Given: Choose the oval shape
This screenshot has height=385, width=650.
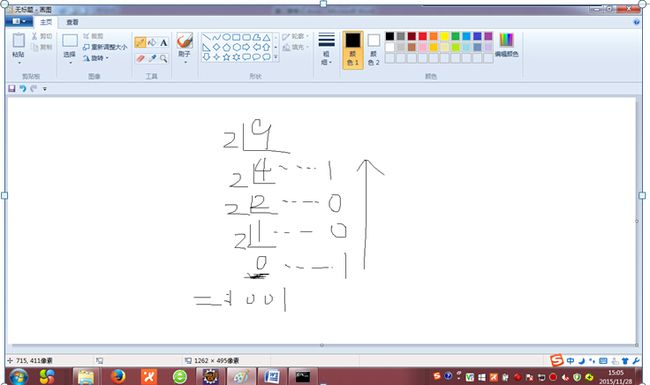Looking at the screenshot, I should click(x=226, y=38).
